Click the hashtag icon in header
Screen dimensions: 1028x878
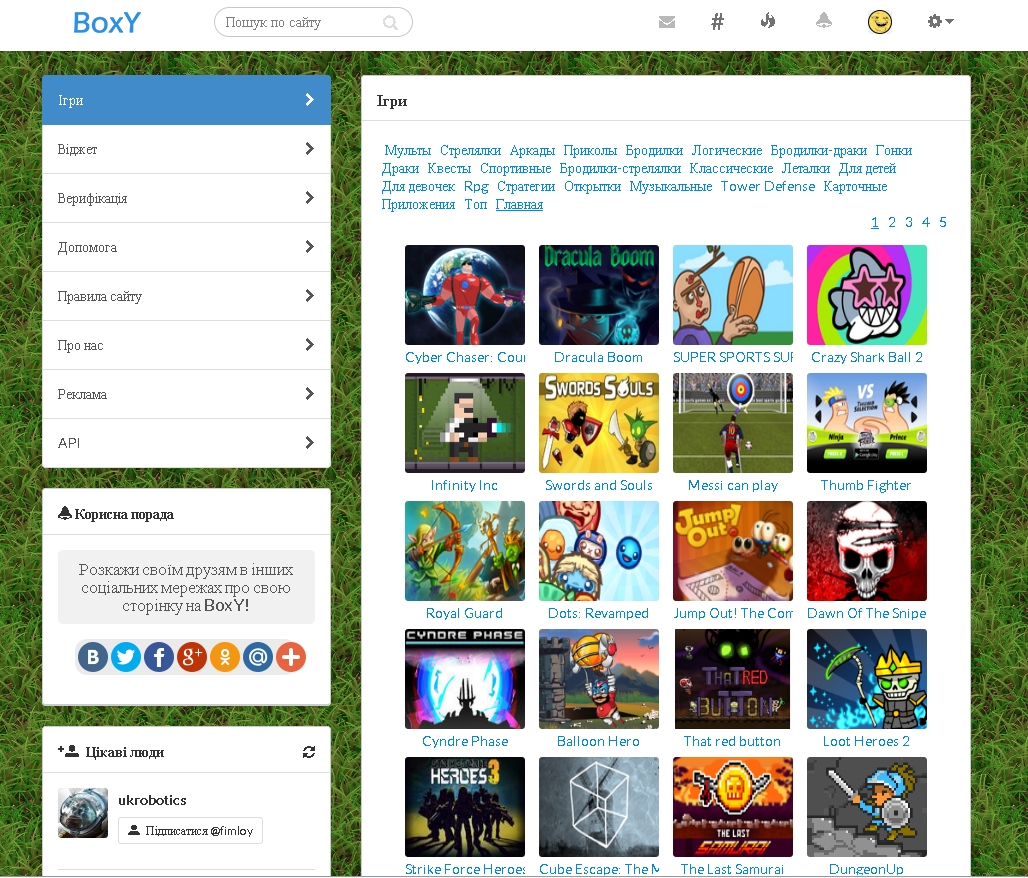[x=717, y=22]
